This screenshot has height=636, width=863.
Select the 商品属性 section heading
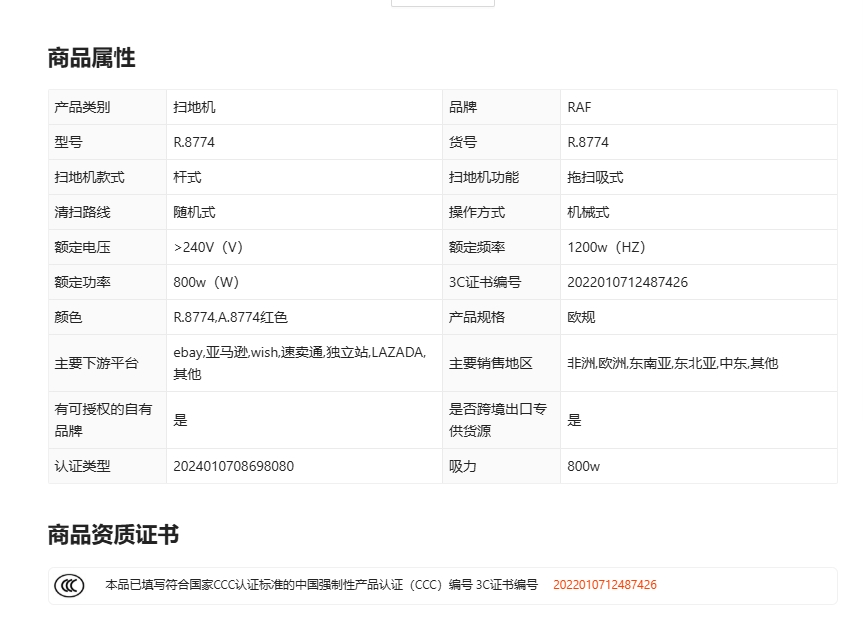pos(91,58)
